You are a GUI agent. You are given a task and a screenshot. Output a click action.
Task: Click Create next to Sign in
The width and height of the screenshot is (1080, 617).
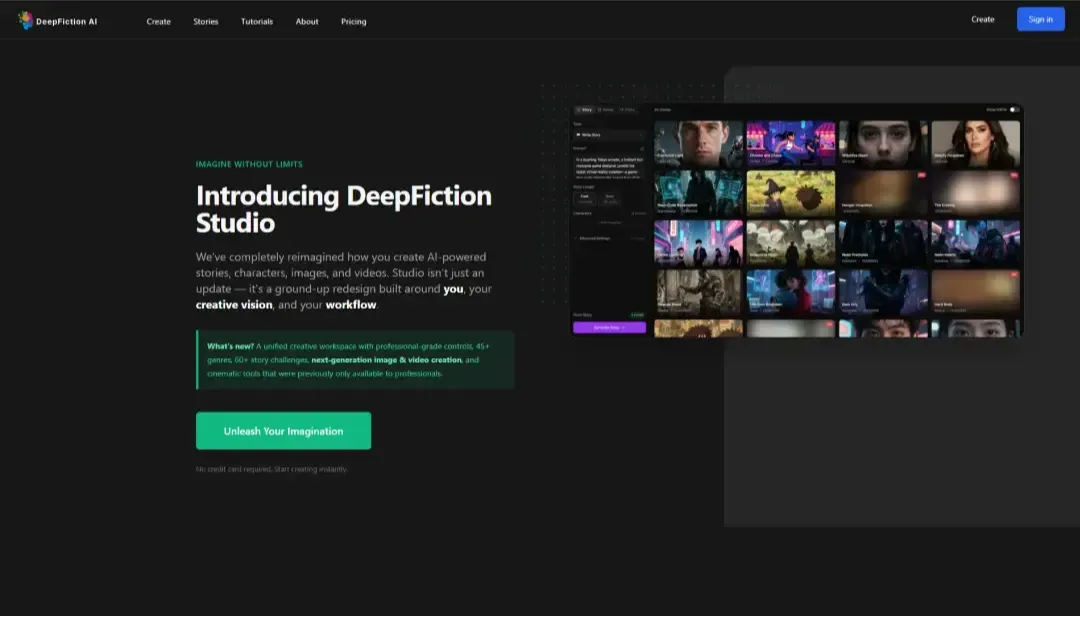click(x=982, y=19)
